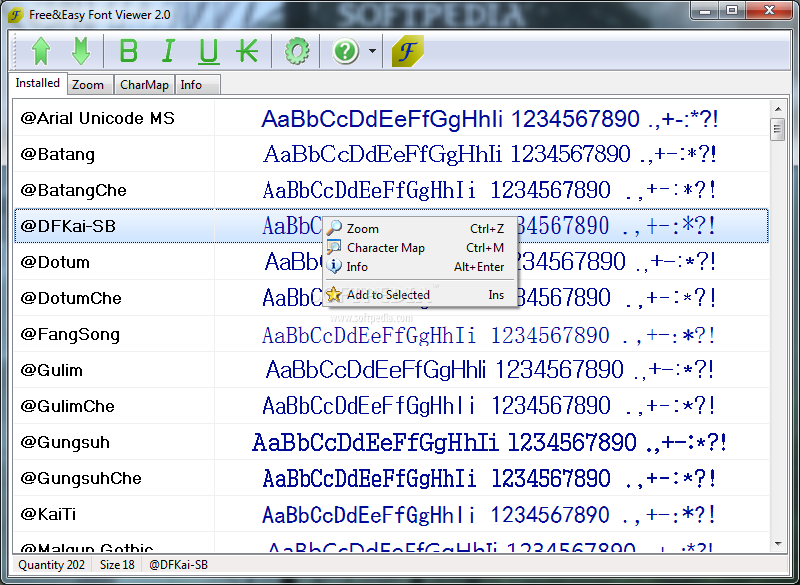
Task: Toggle Strikeout formatting button
Action: [x=248, y=51]
